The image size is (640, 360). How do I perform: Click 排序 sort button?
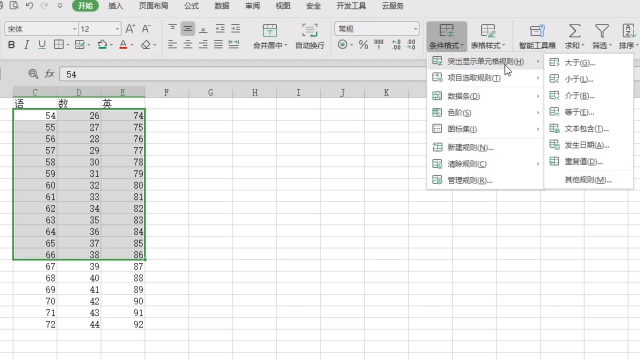(629, 36)
